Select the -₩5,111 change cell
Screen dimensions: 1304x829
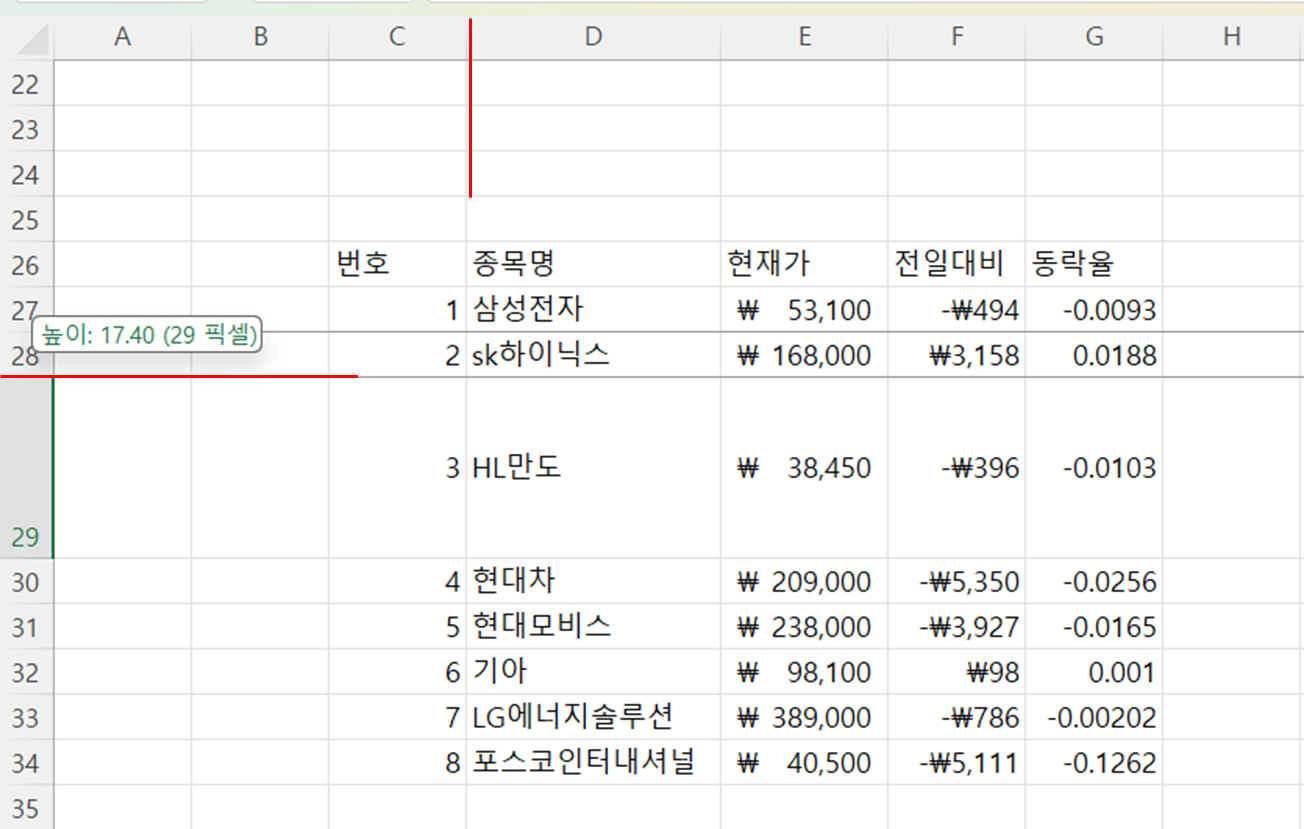[956, 762]
